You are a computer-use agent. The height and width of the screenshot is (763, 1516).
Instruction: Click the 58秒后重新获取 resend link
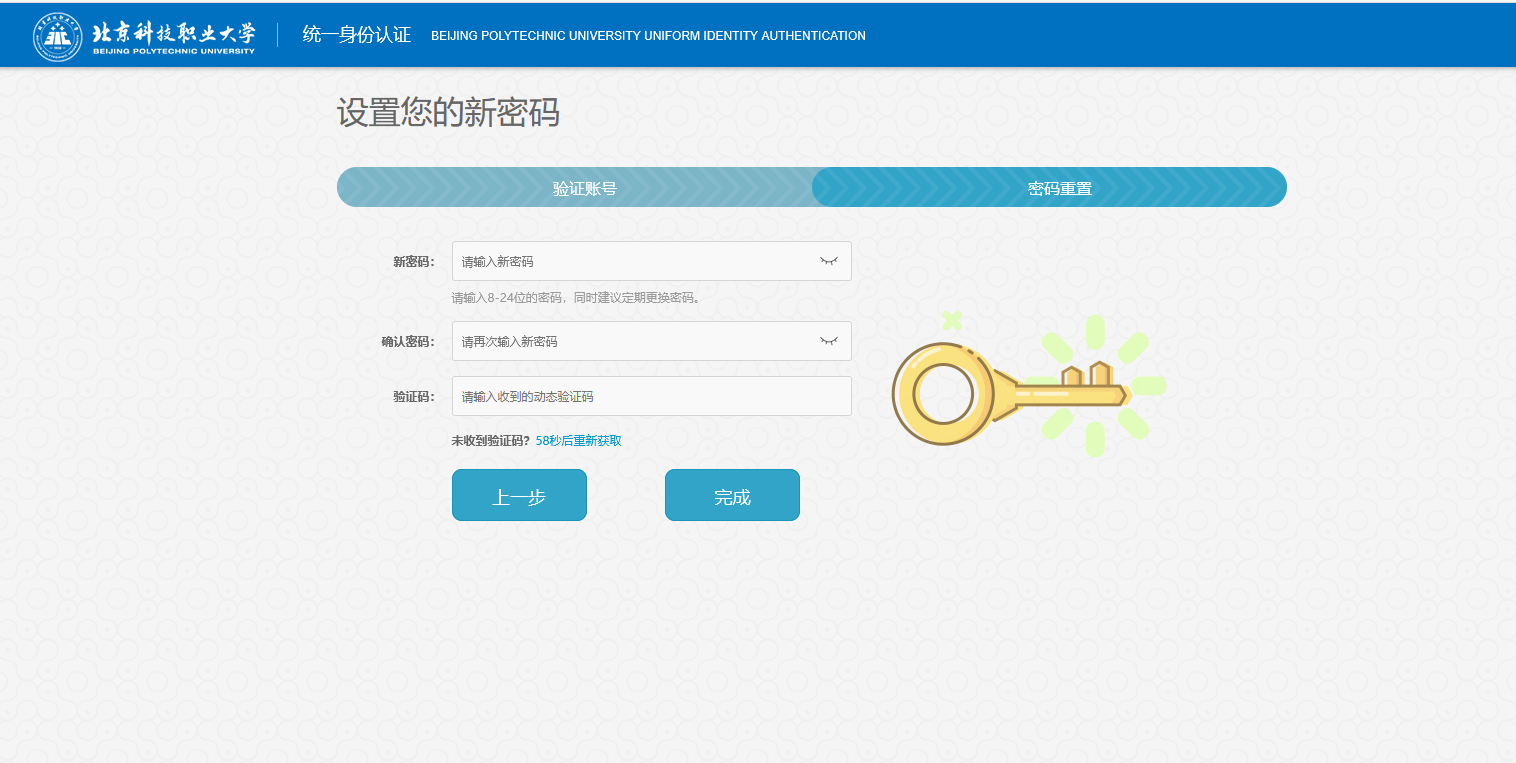coord(578,441)
